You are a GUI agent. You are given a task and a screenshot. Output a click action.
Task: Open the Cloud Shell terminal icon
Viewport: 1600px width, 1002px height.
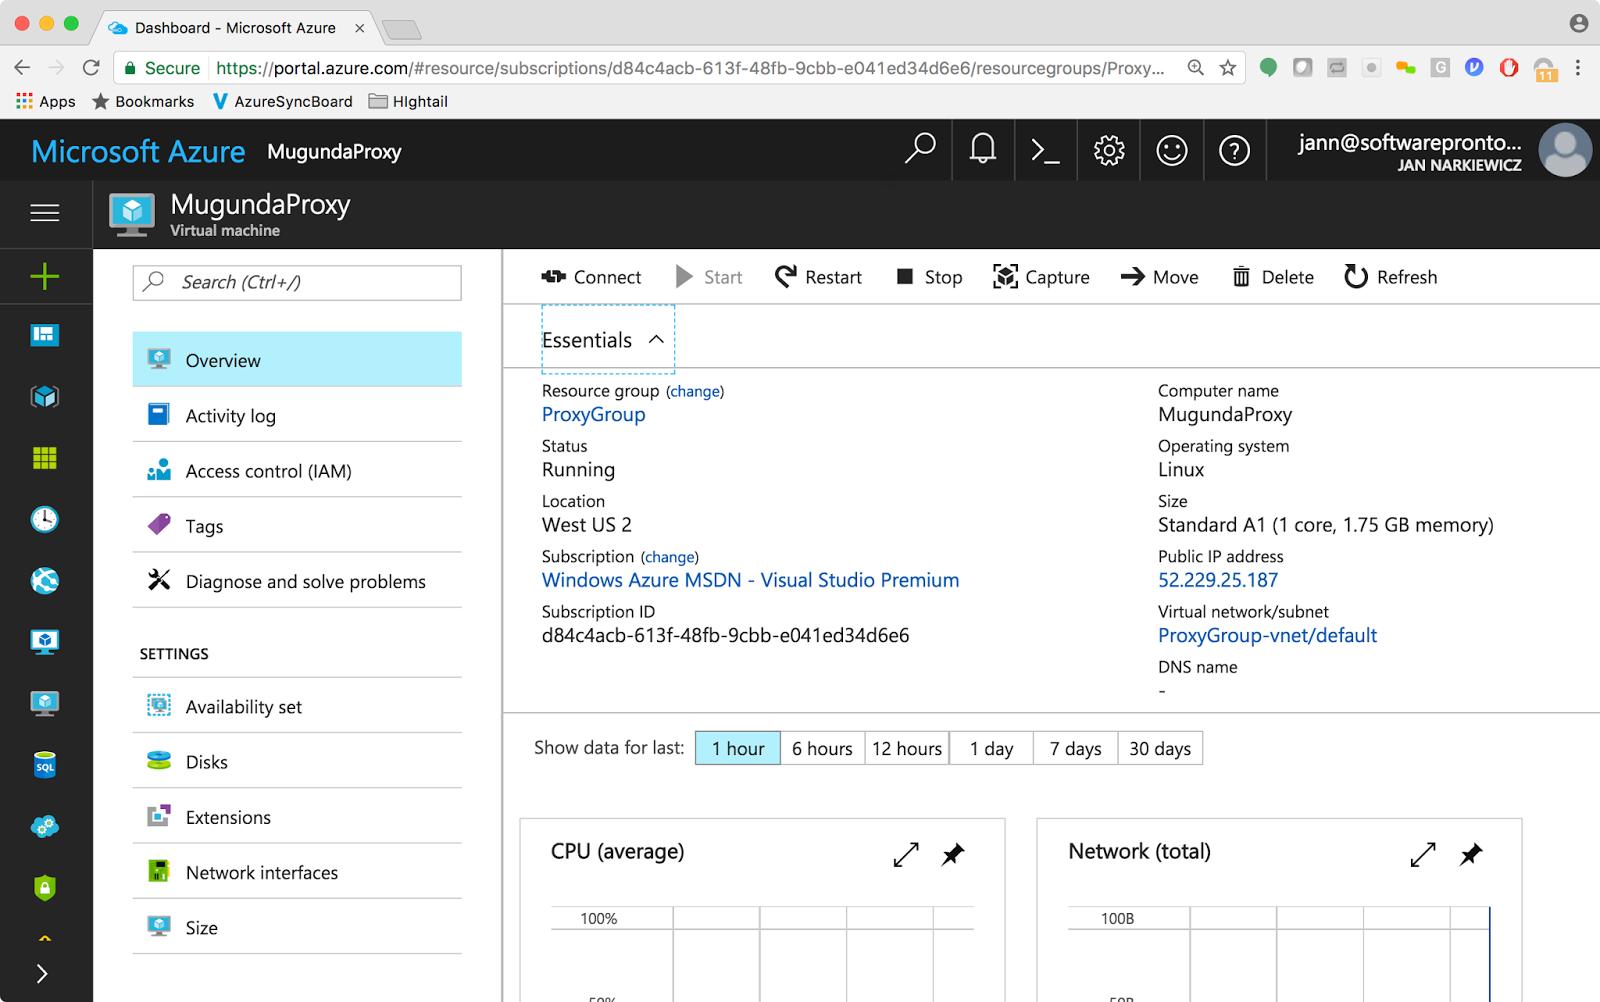[1045, 150]
